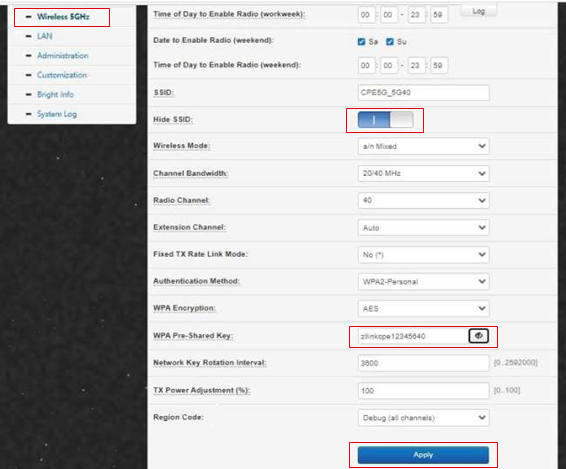Uncheck the Sa weekend checkbox
Viewport: 566px width, 469px height.
361,42
